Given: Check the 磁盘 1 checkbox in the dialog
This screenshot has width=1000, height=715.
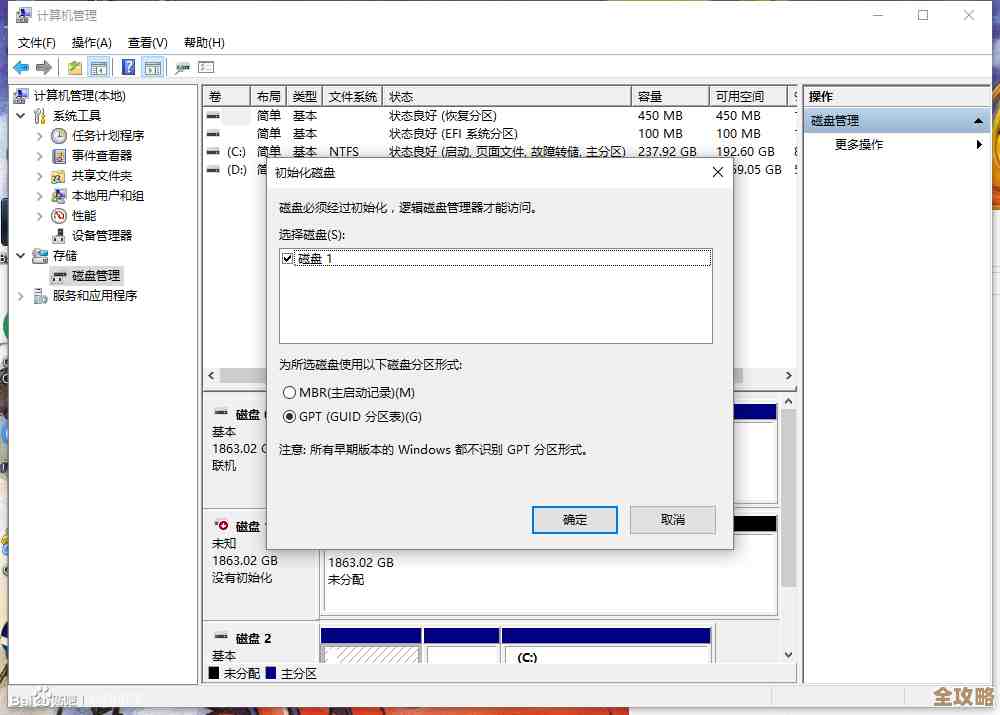Looking at the screenshot, I should click(x=289, y=258).
